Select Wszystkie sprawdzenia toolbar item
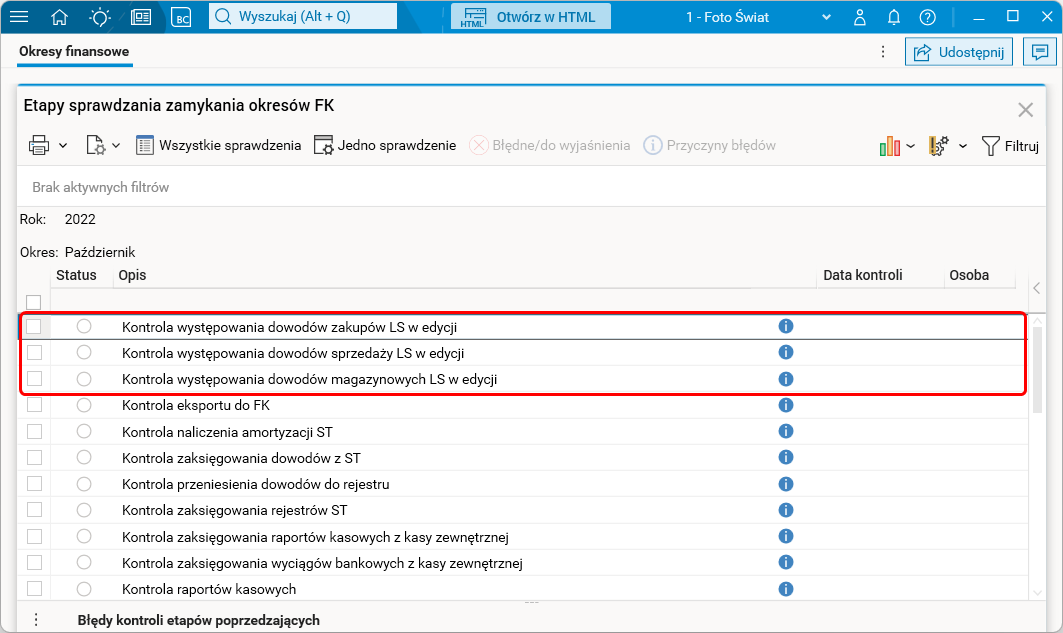 [218, 146]
